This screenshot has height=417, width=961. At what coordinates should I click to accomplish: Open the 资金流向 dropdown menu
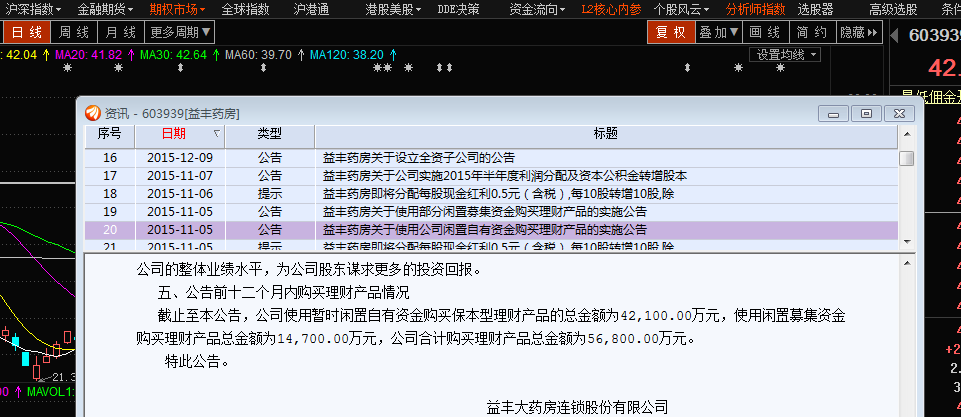point(537,9)
